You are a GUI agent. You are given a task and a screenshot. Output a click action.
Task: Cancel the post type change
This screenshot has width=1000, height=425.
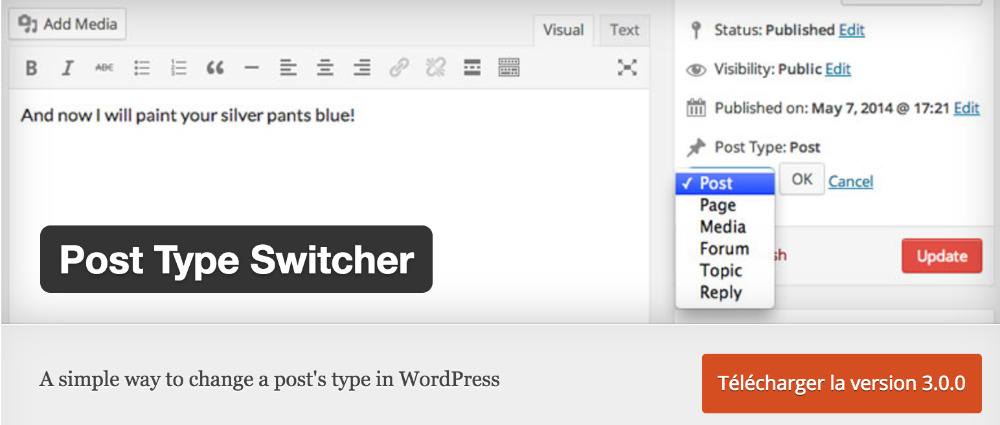point(851,182)
